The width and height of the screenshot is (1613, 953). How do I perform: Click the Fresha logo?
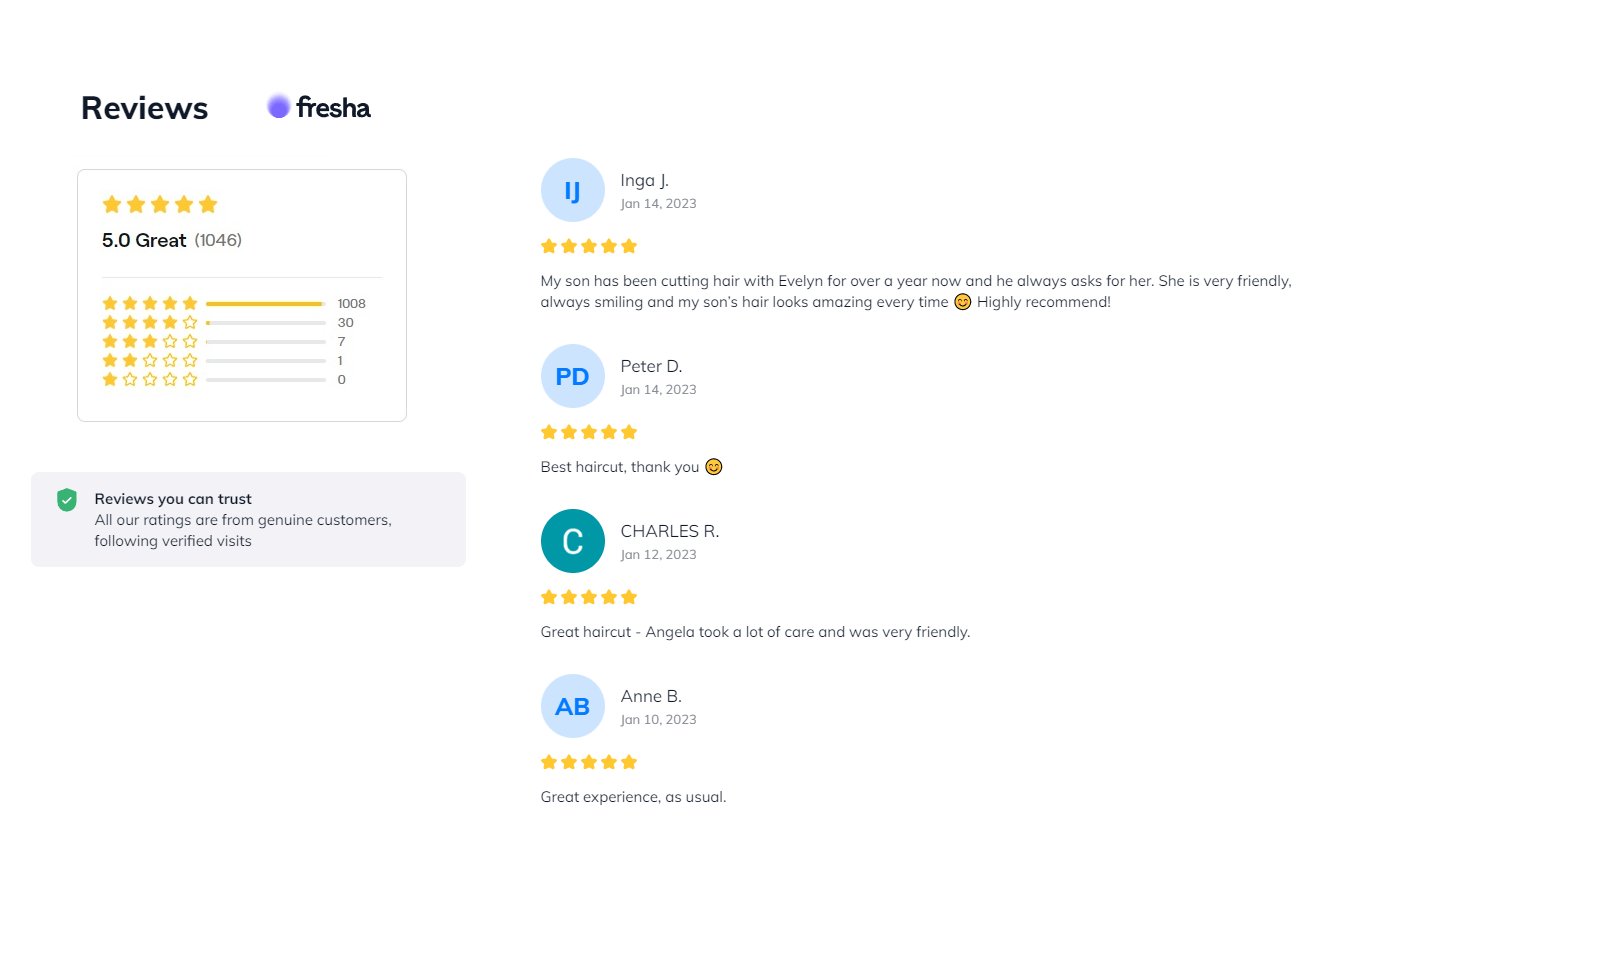(x=319, y=107)
